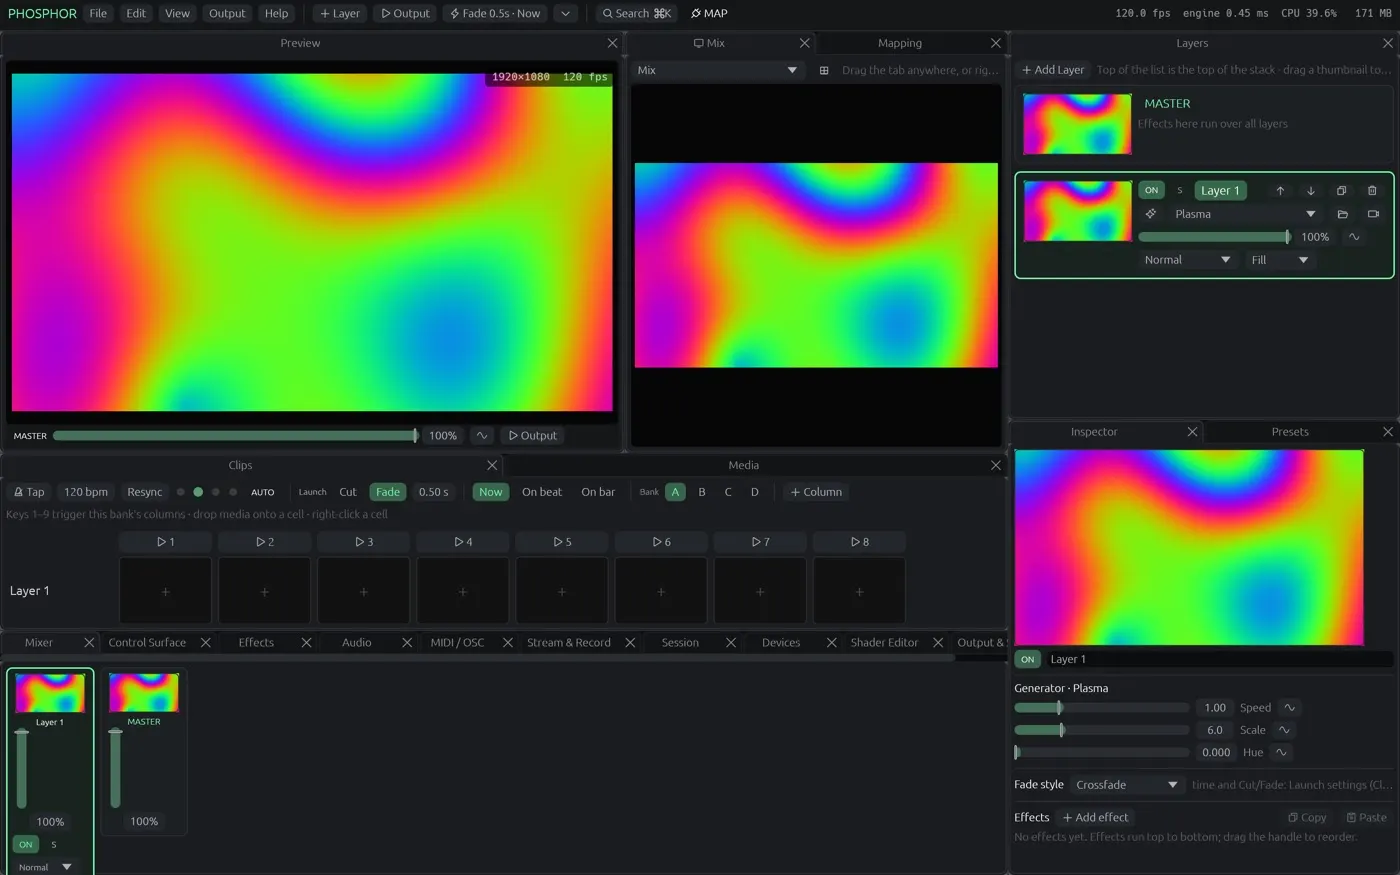1400x875 pixels.
Task: Open the Scale parameter modulation icon
Action: (1285, 730)
